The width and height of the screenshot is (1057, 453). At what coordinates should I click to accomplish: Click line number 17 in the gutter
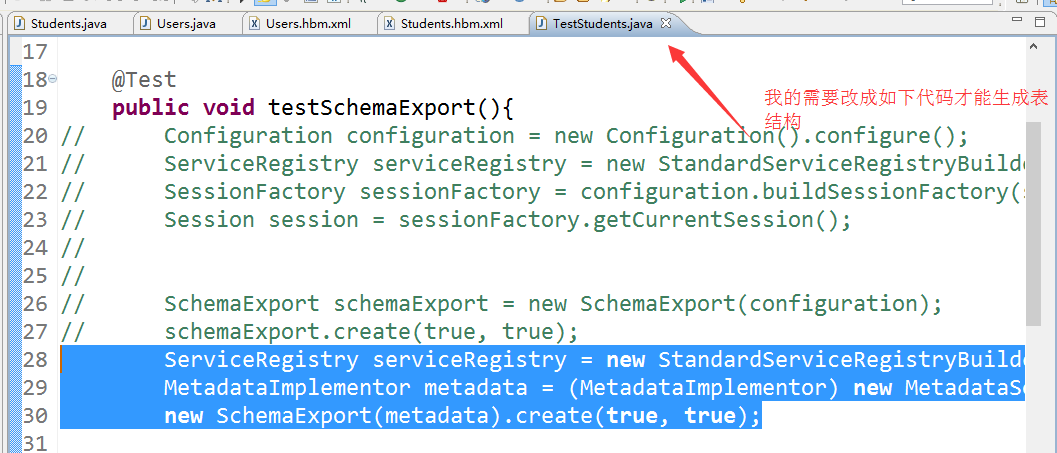pyautogui.click(x=35, y=52)
